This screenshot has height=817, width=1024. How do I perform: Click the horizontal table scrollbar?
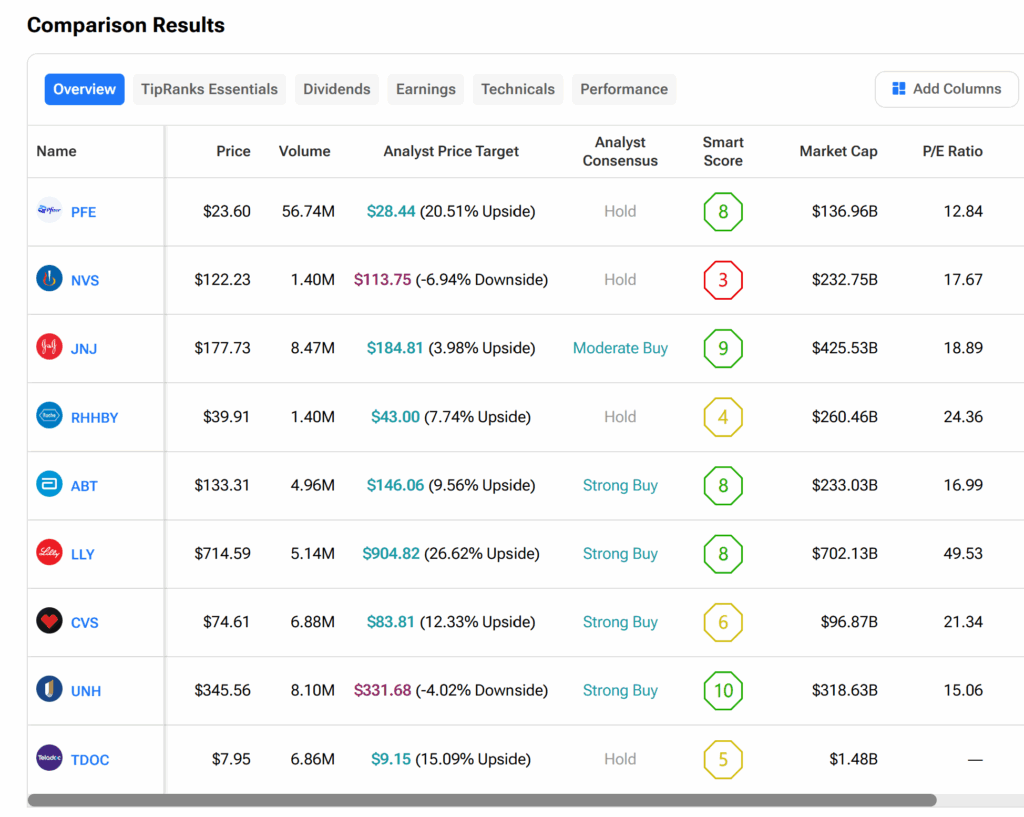482,800
